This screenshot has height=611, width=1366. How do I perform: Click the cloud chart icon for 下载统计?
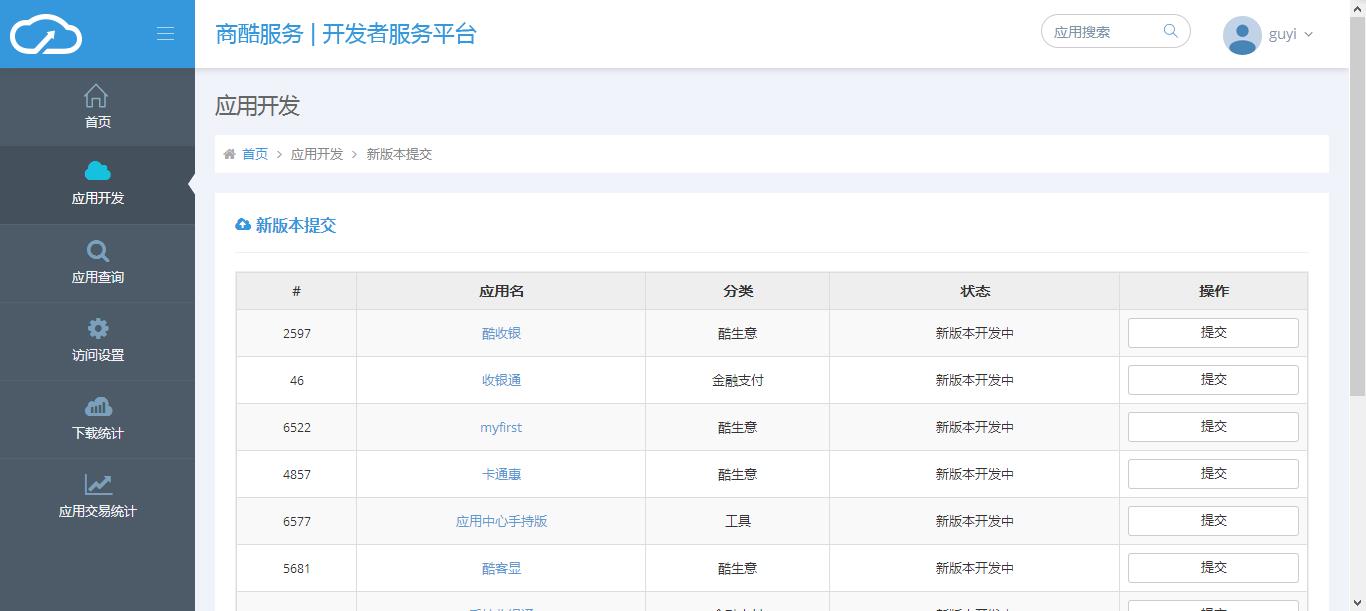[98, 406]
